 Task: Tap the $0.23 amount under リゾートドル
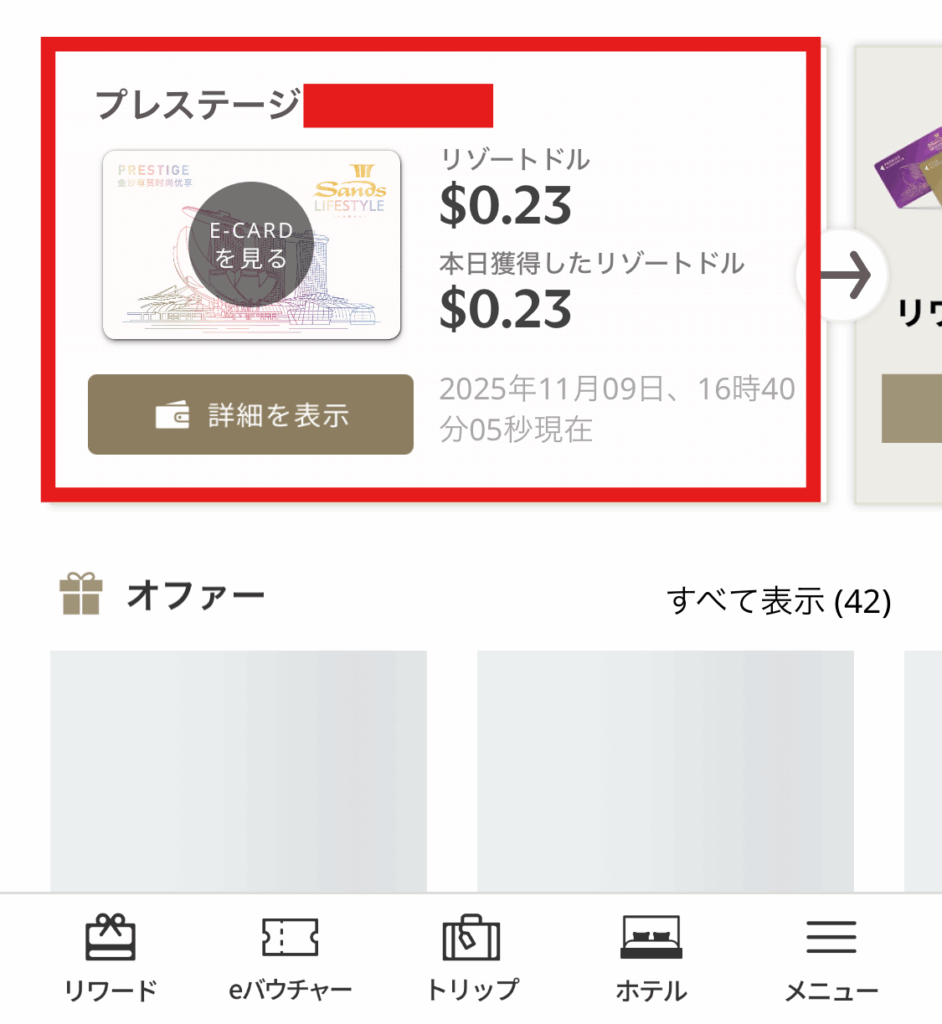pos(506,205)
